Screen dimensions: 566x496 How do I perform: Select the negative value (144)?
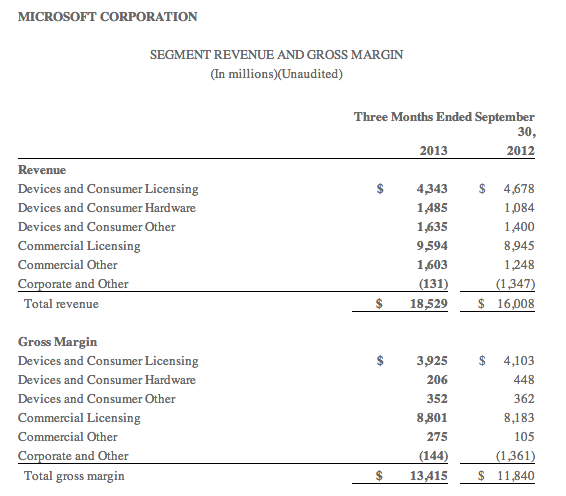pyautogui.click(x=434, y=456)
